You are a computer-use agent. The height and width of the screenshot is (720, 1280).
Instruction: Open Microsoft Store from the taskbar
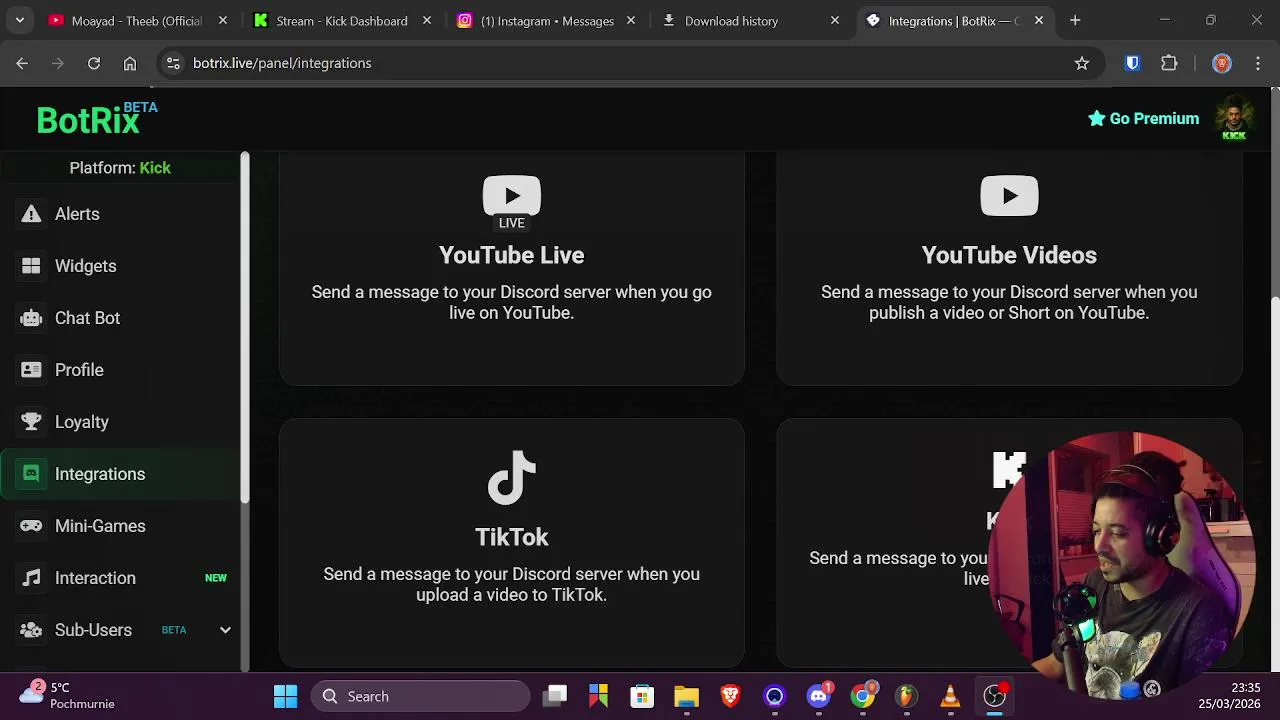tap(642, 696)
